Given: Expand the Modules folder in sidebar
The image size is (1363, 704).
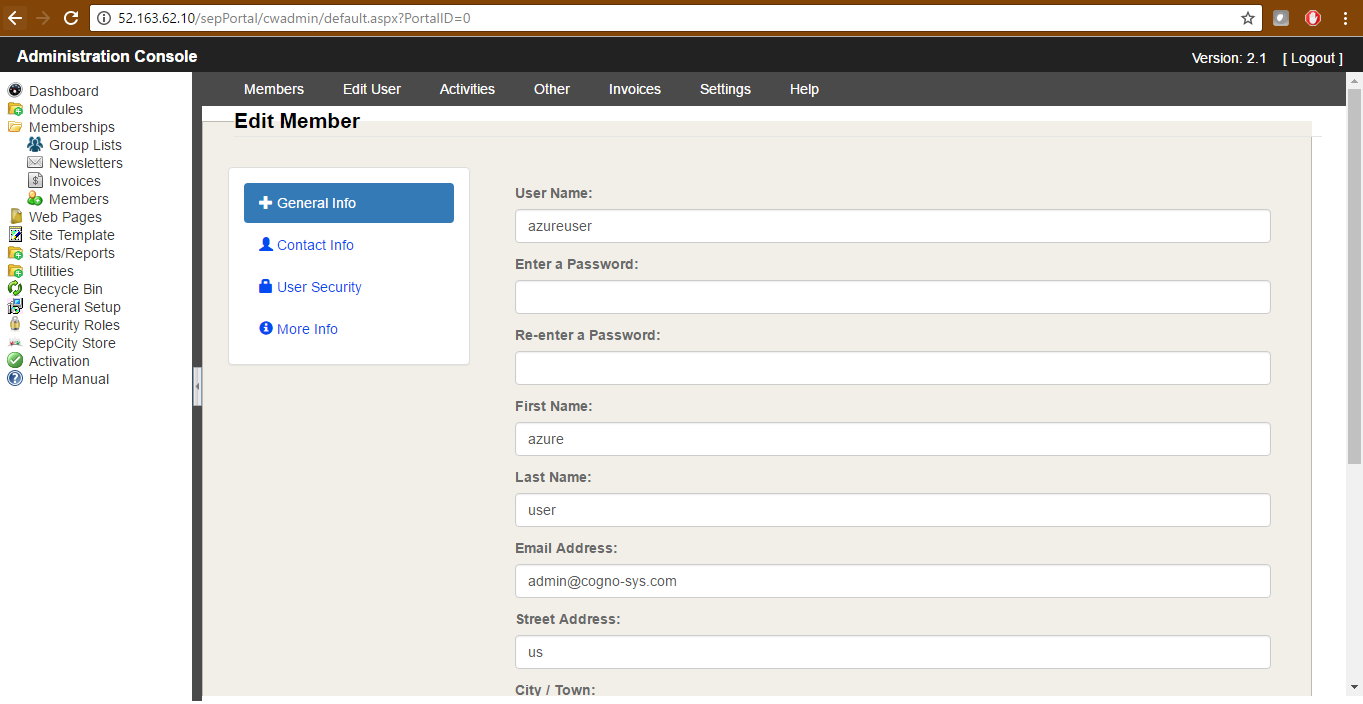Looking at the screenshot, I should 15,109.
